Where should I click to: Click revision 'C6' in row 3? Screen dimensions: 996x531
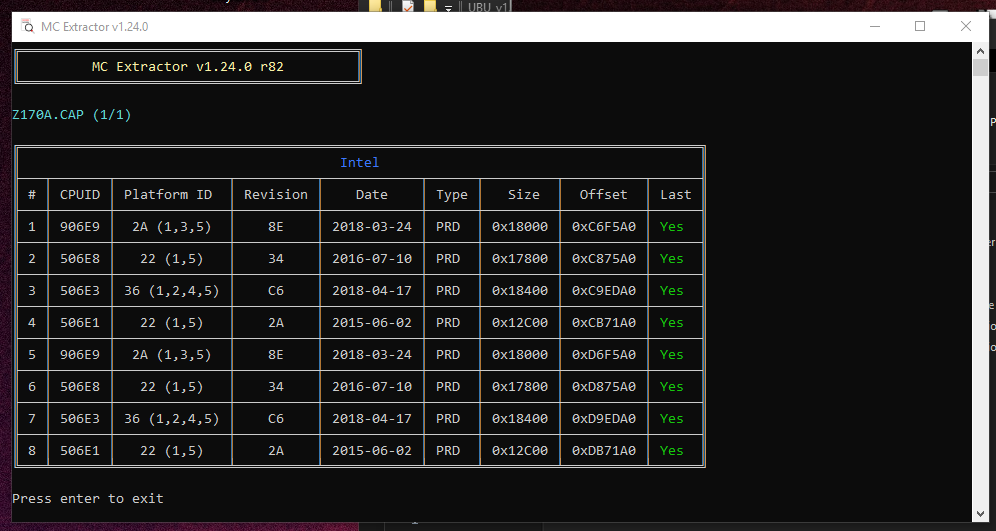point(276,291)
